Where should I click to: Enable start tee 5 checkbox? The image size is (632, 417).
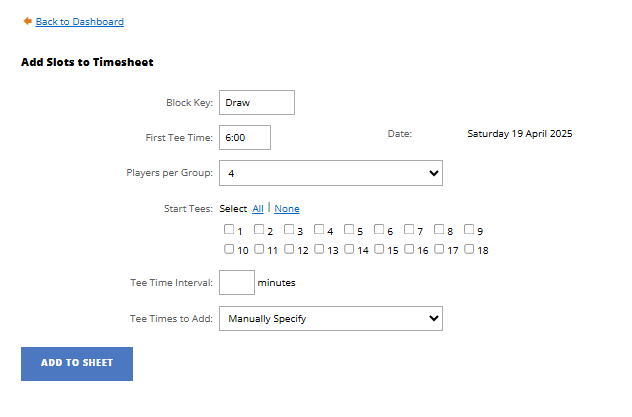tap(349, 230)
